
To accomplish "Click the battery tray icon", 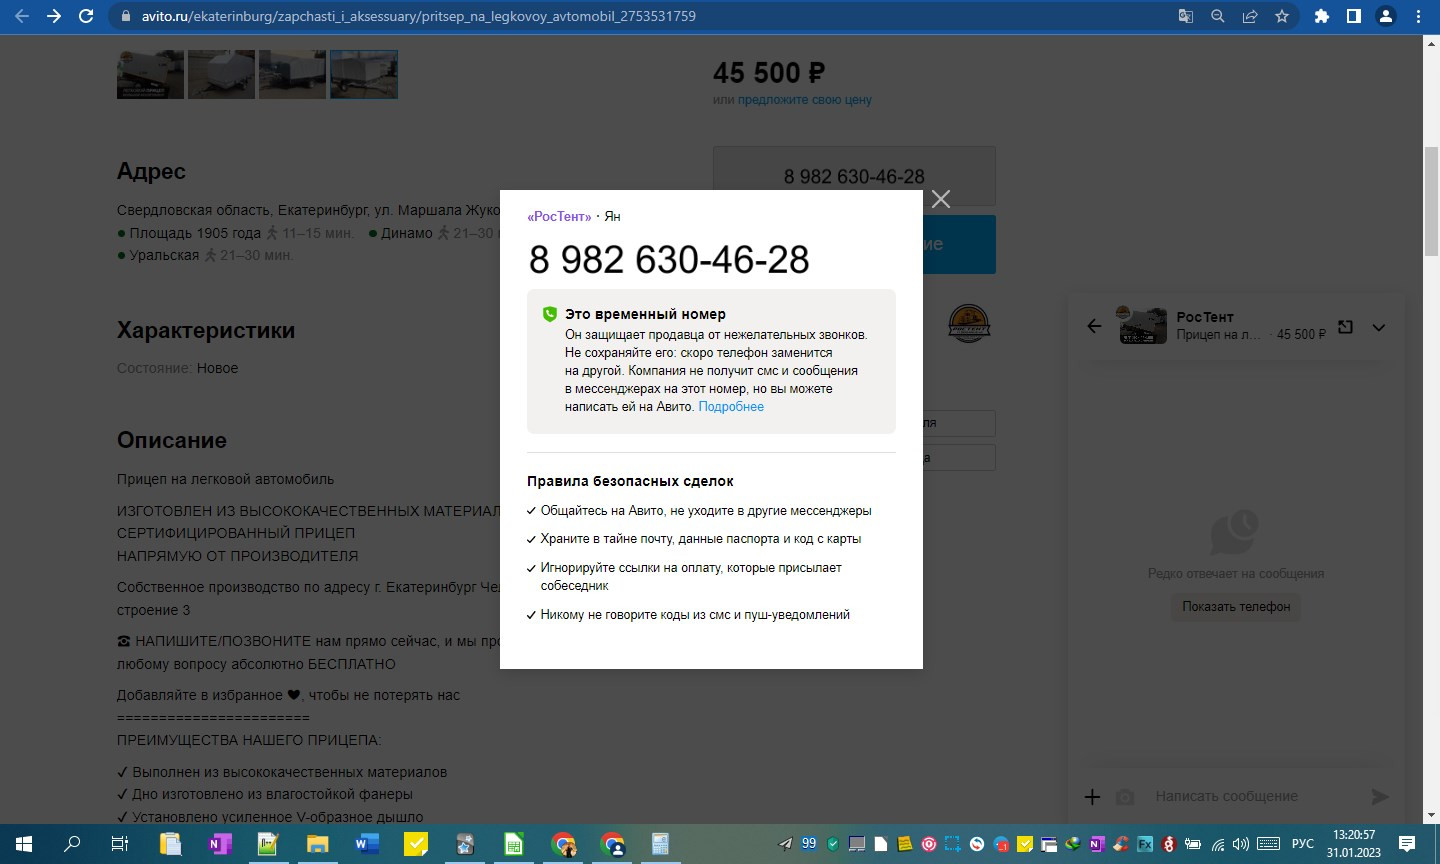I will [x=1193, y=844].
